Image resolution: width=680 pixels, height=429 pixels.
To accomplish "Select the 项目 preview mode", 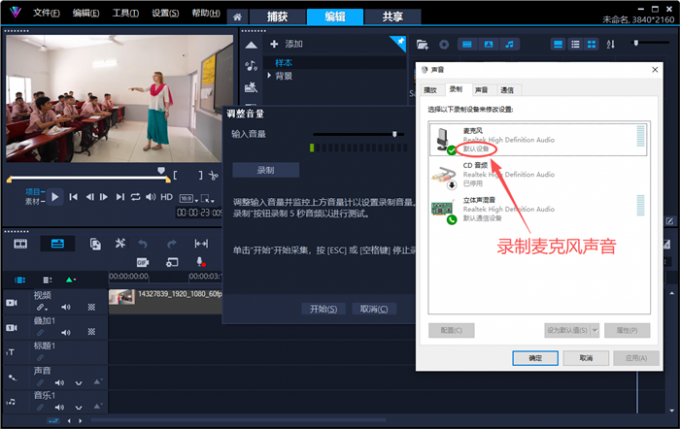I will [35, 191].
